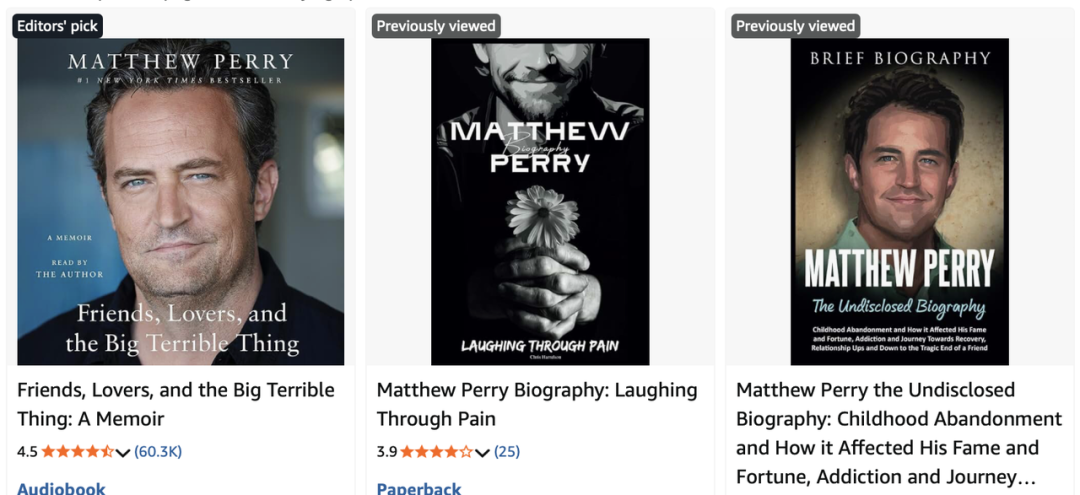Click Previously viewed badge on Laughing Through Pain
1080x495 pixels.
pos(436,26)
